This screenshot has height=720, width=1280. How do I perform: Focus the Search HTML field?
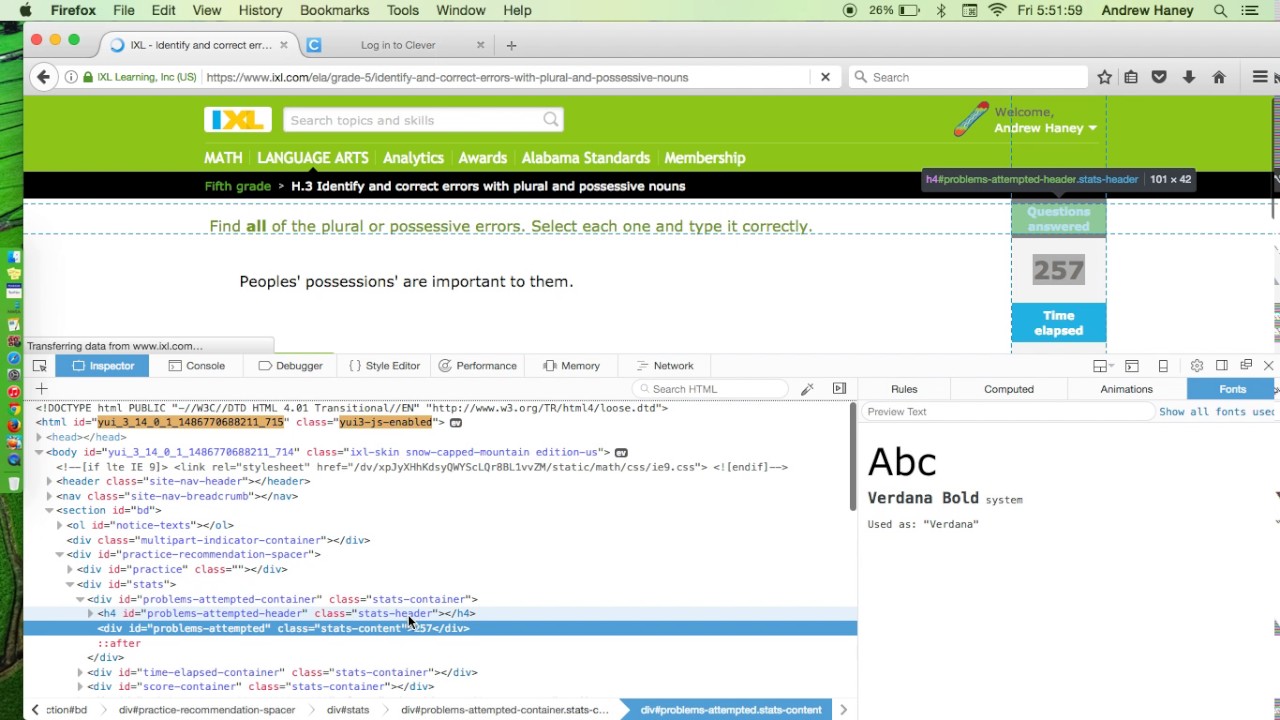pyautogui.click(x=712, y=389)
